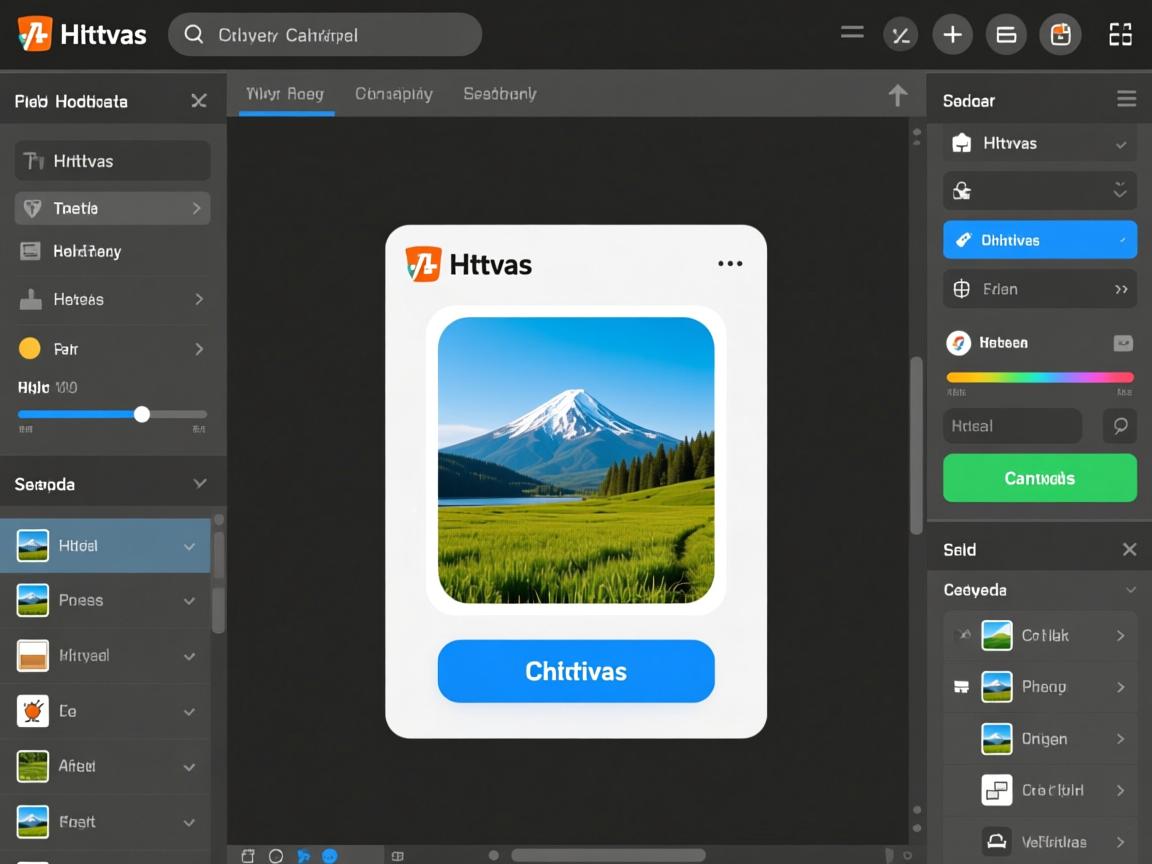Click the plus icon in the top toolbar
The height and width of the screenshot is (864, 1152).
click(952, 33)
